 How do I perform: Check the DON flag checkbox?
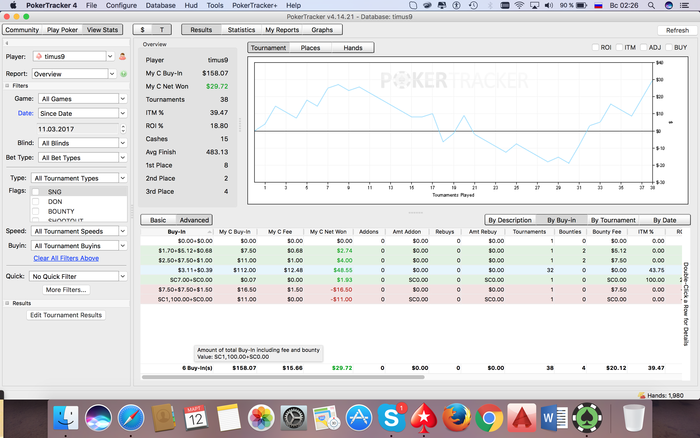click(x=36, y=201)
